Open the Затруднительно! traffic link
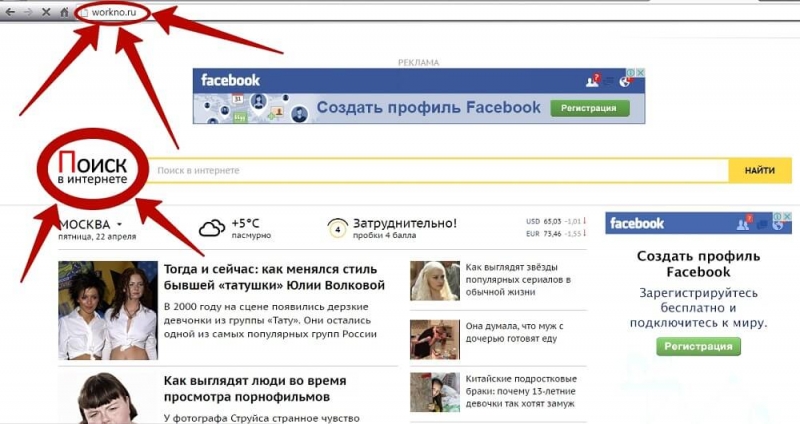 click(405, 223)
